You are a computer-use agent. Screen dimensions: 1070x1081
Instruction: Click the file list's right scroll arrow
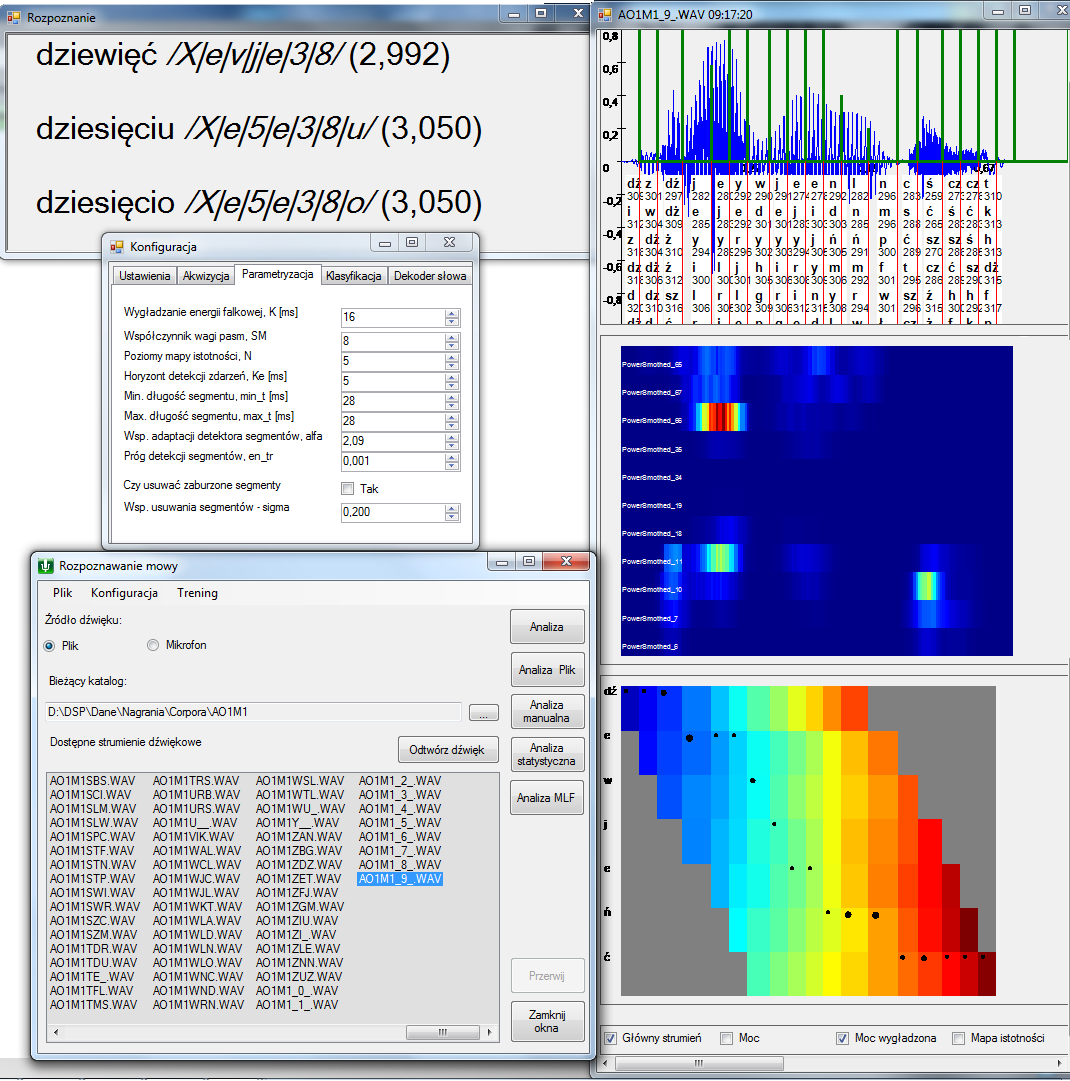pos(489,1032)
